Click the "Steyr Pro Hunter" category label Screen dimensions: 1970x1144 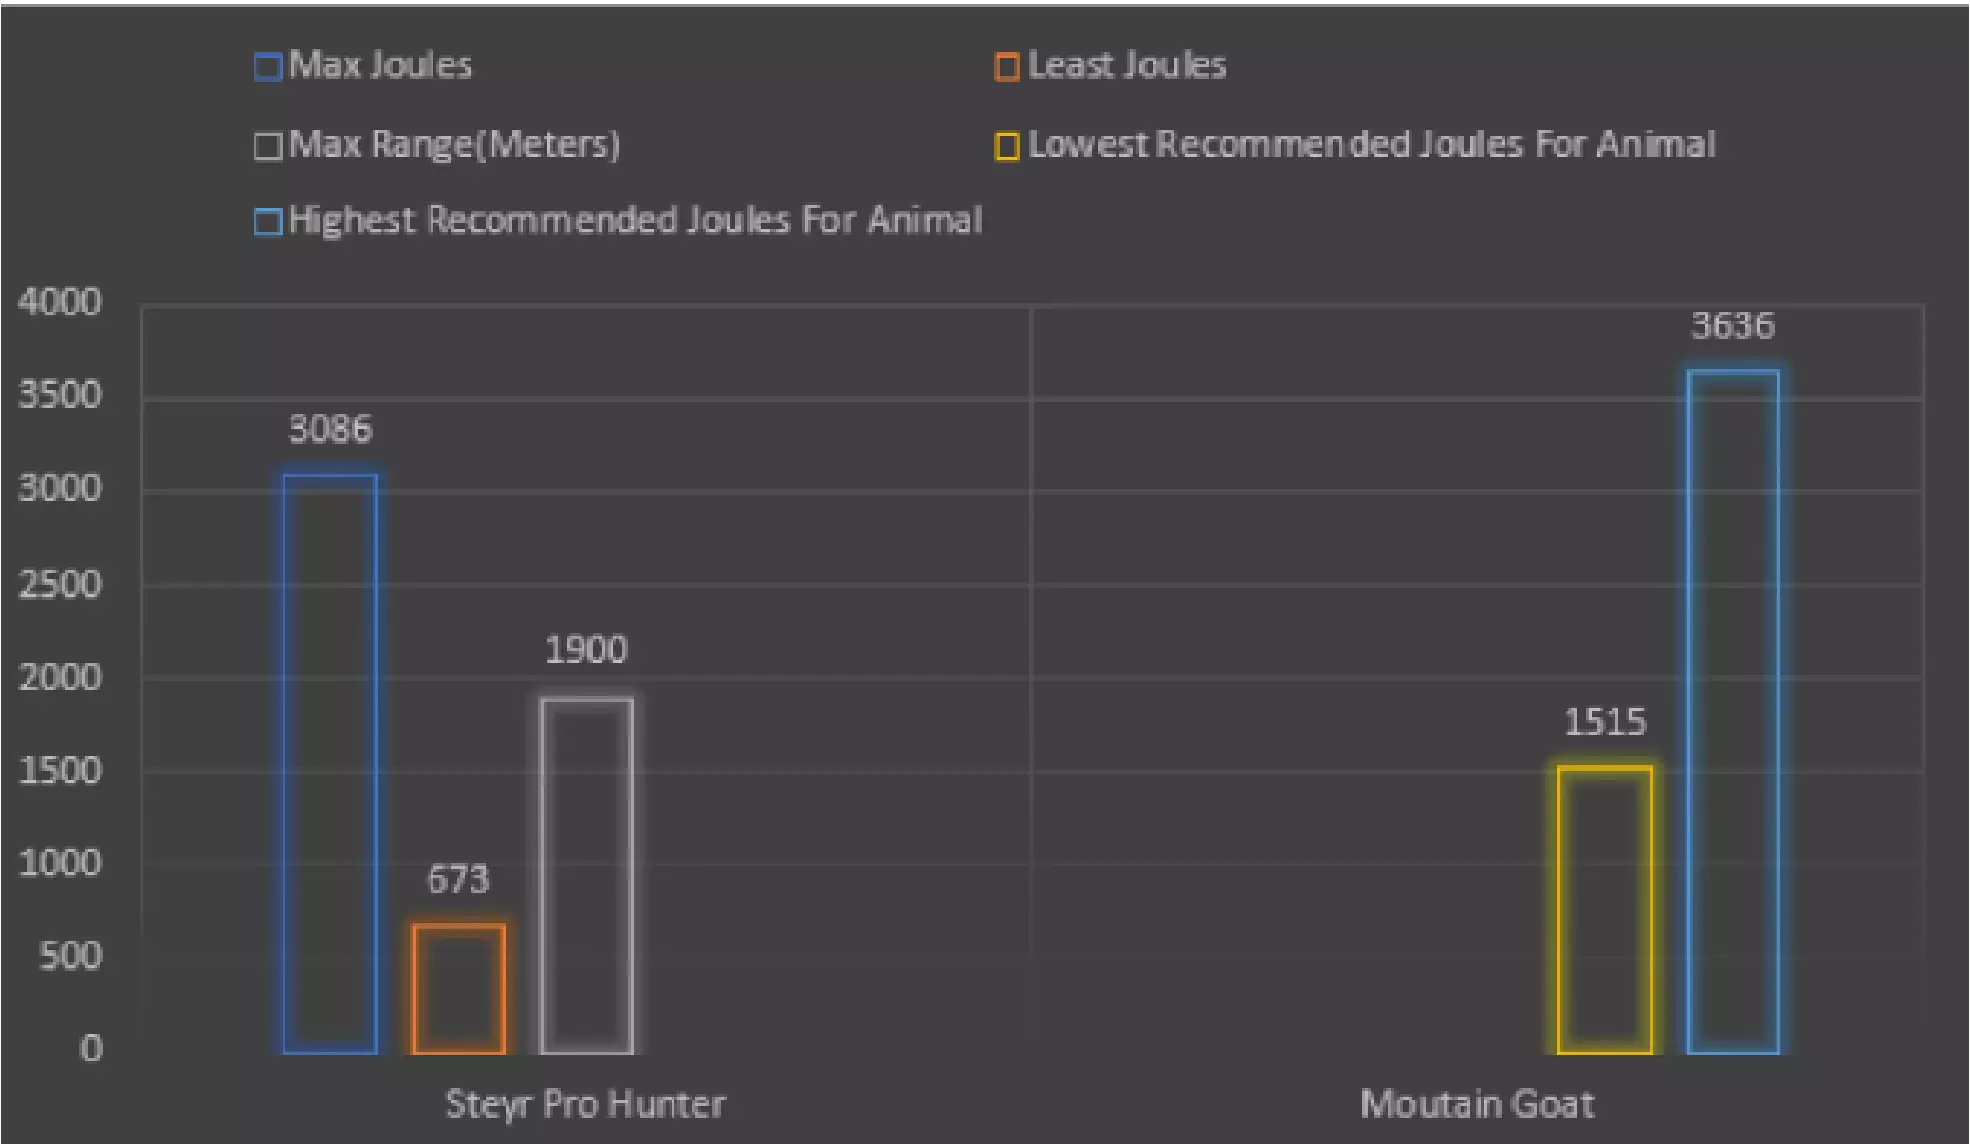[x=585, y=1104]
